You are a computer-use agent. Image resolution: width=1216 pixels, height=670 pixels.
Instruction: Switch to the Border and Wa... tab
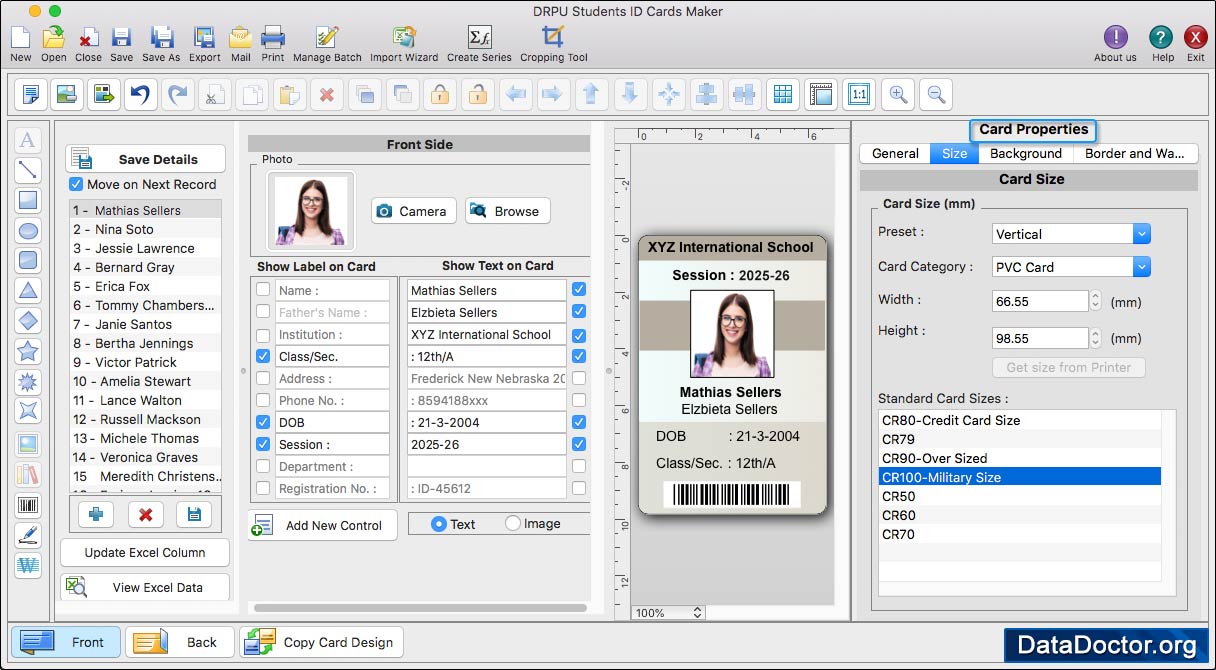coord(1135,153)
